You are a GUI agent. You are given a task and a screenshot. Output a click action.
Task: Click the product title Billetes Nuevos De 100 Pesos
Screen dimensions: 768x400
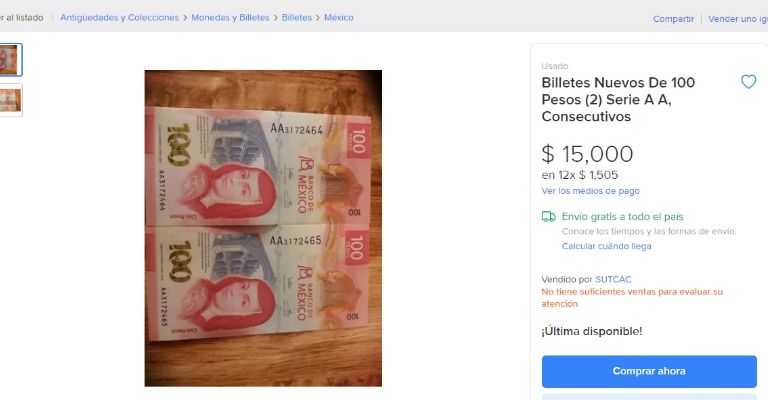click(618, 99)
